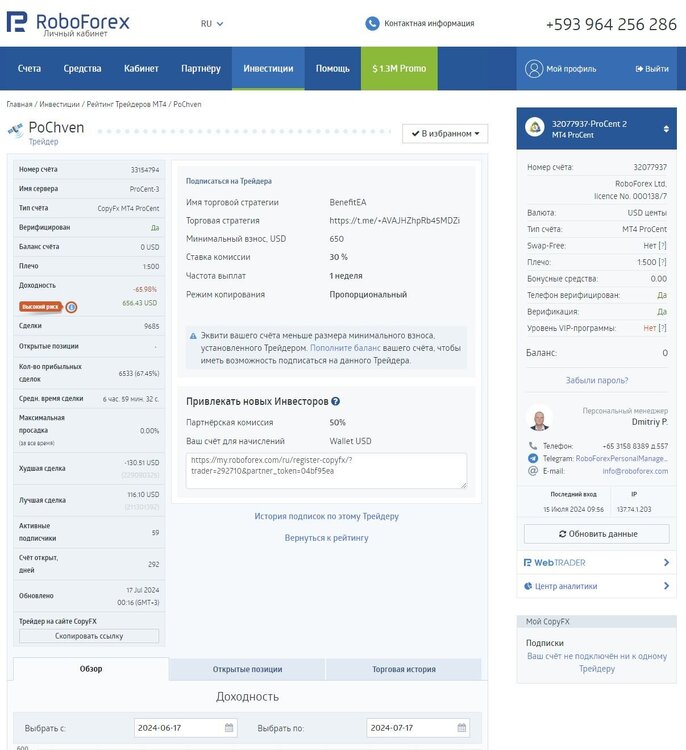Click the Выйти logout icon

coord(639,69)
